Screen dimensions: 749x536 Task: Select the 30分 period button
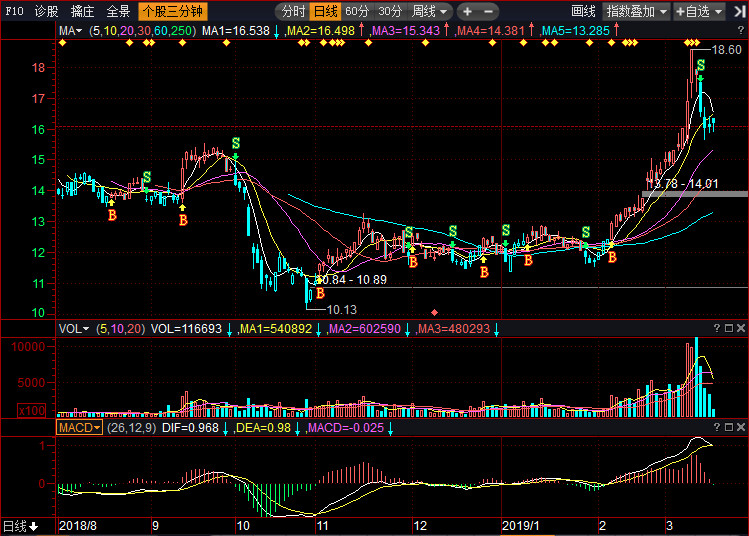[x=390, y=11]
